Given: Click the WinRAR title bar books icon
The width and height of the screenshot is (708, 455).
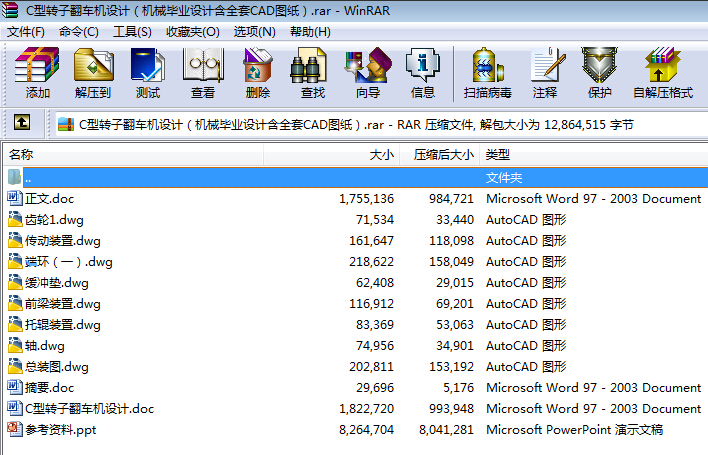Looking at the screenshot, I should coord(9,10).
